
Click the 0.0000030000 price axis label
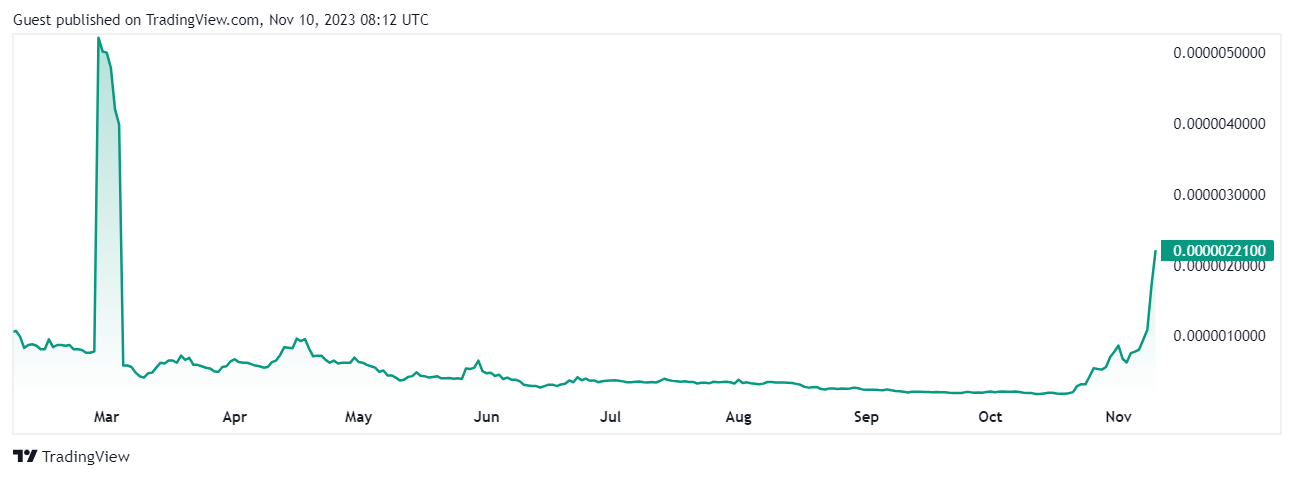click(1220, 194)
